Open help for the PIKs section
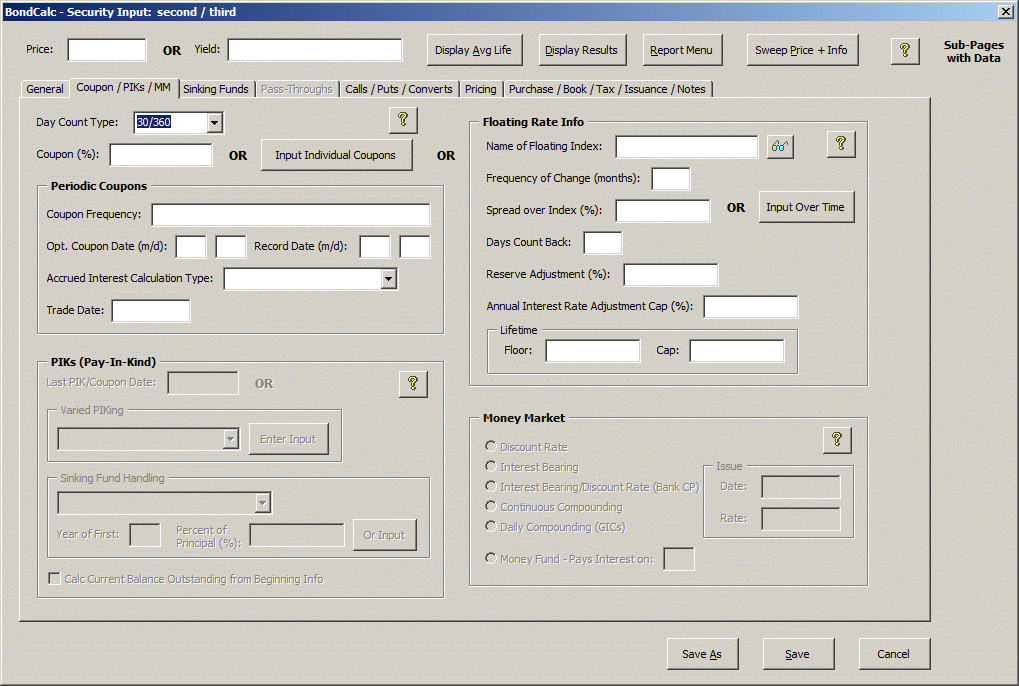1019x686 pixels. pyautogui.click(x=413, y=383)
